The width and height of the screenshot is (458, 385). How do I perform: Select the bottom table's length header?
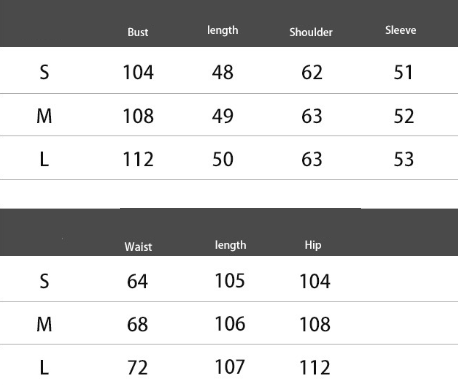231,245
